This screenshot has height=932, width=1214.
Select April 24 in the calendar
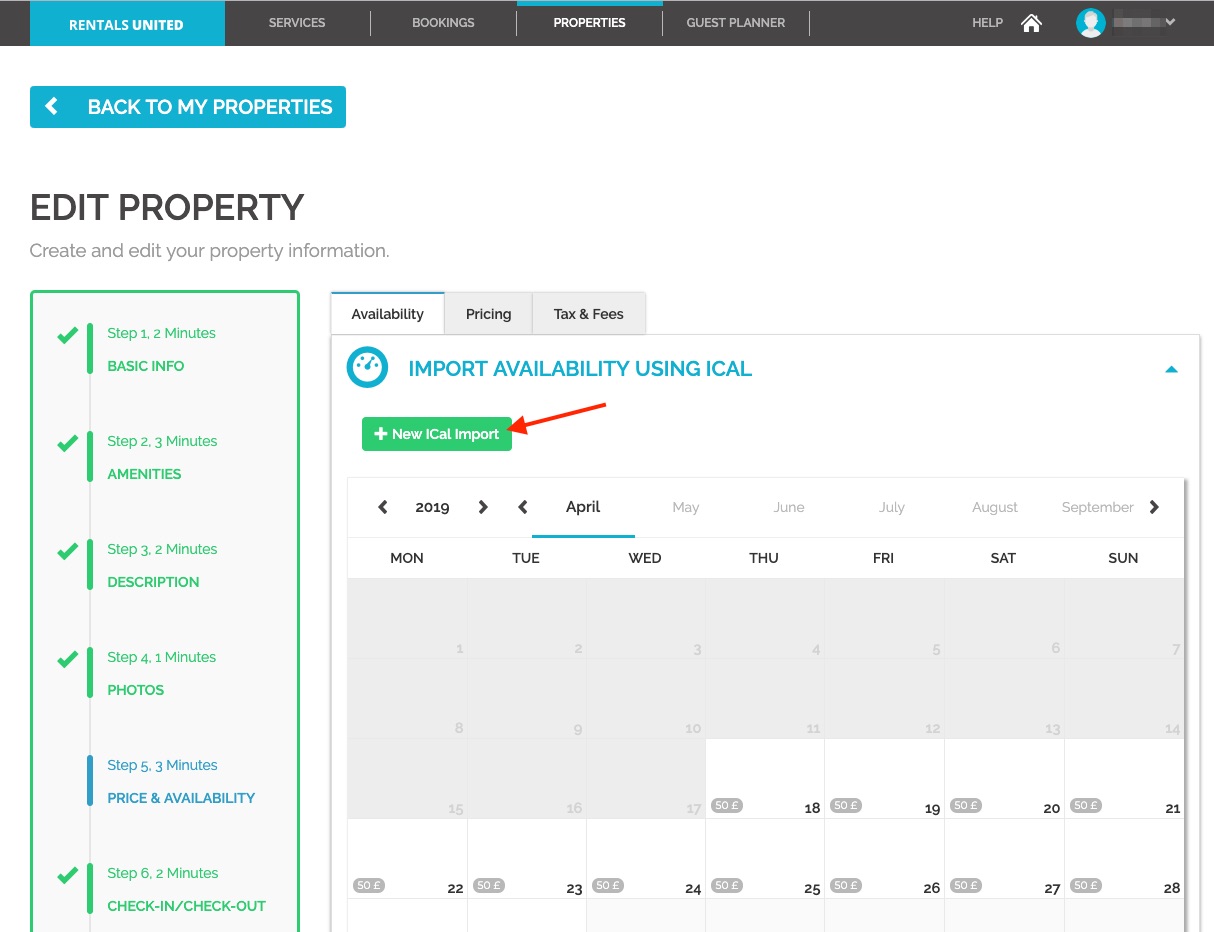pyautogui.click(x=646, y=859)
